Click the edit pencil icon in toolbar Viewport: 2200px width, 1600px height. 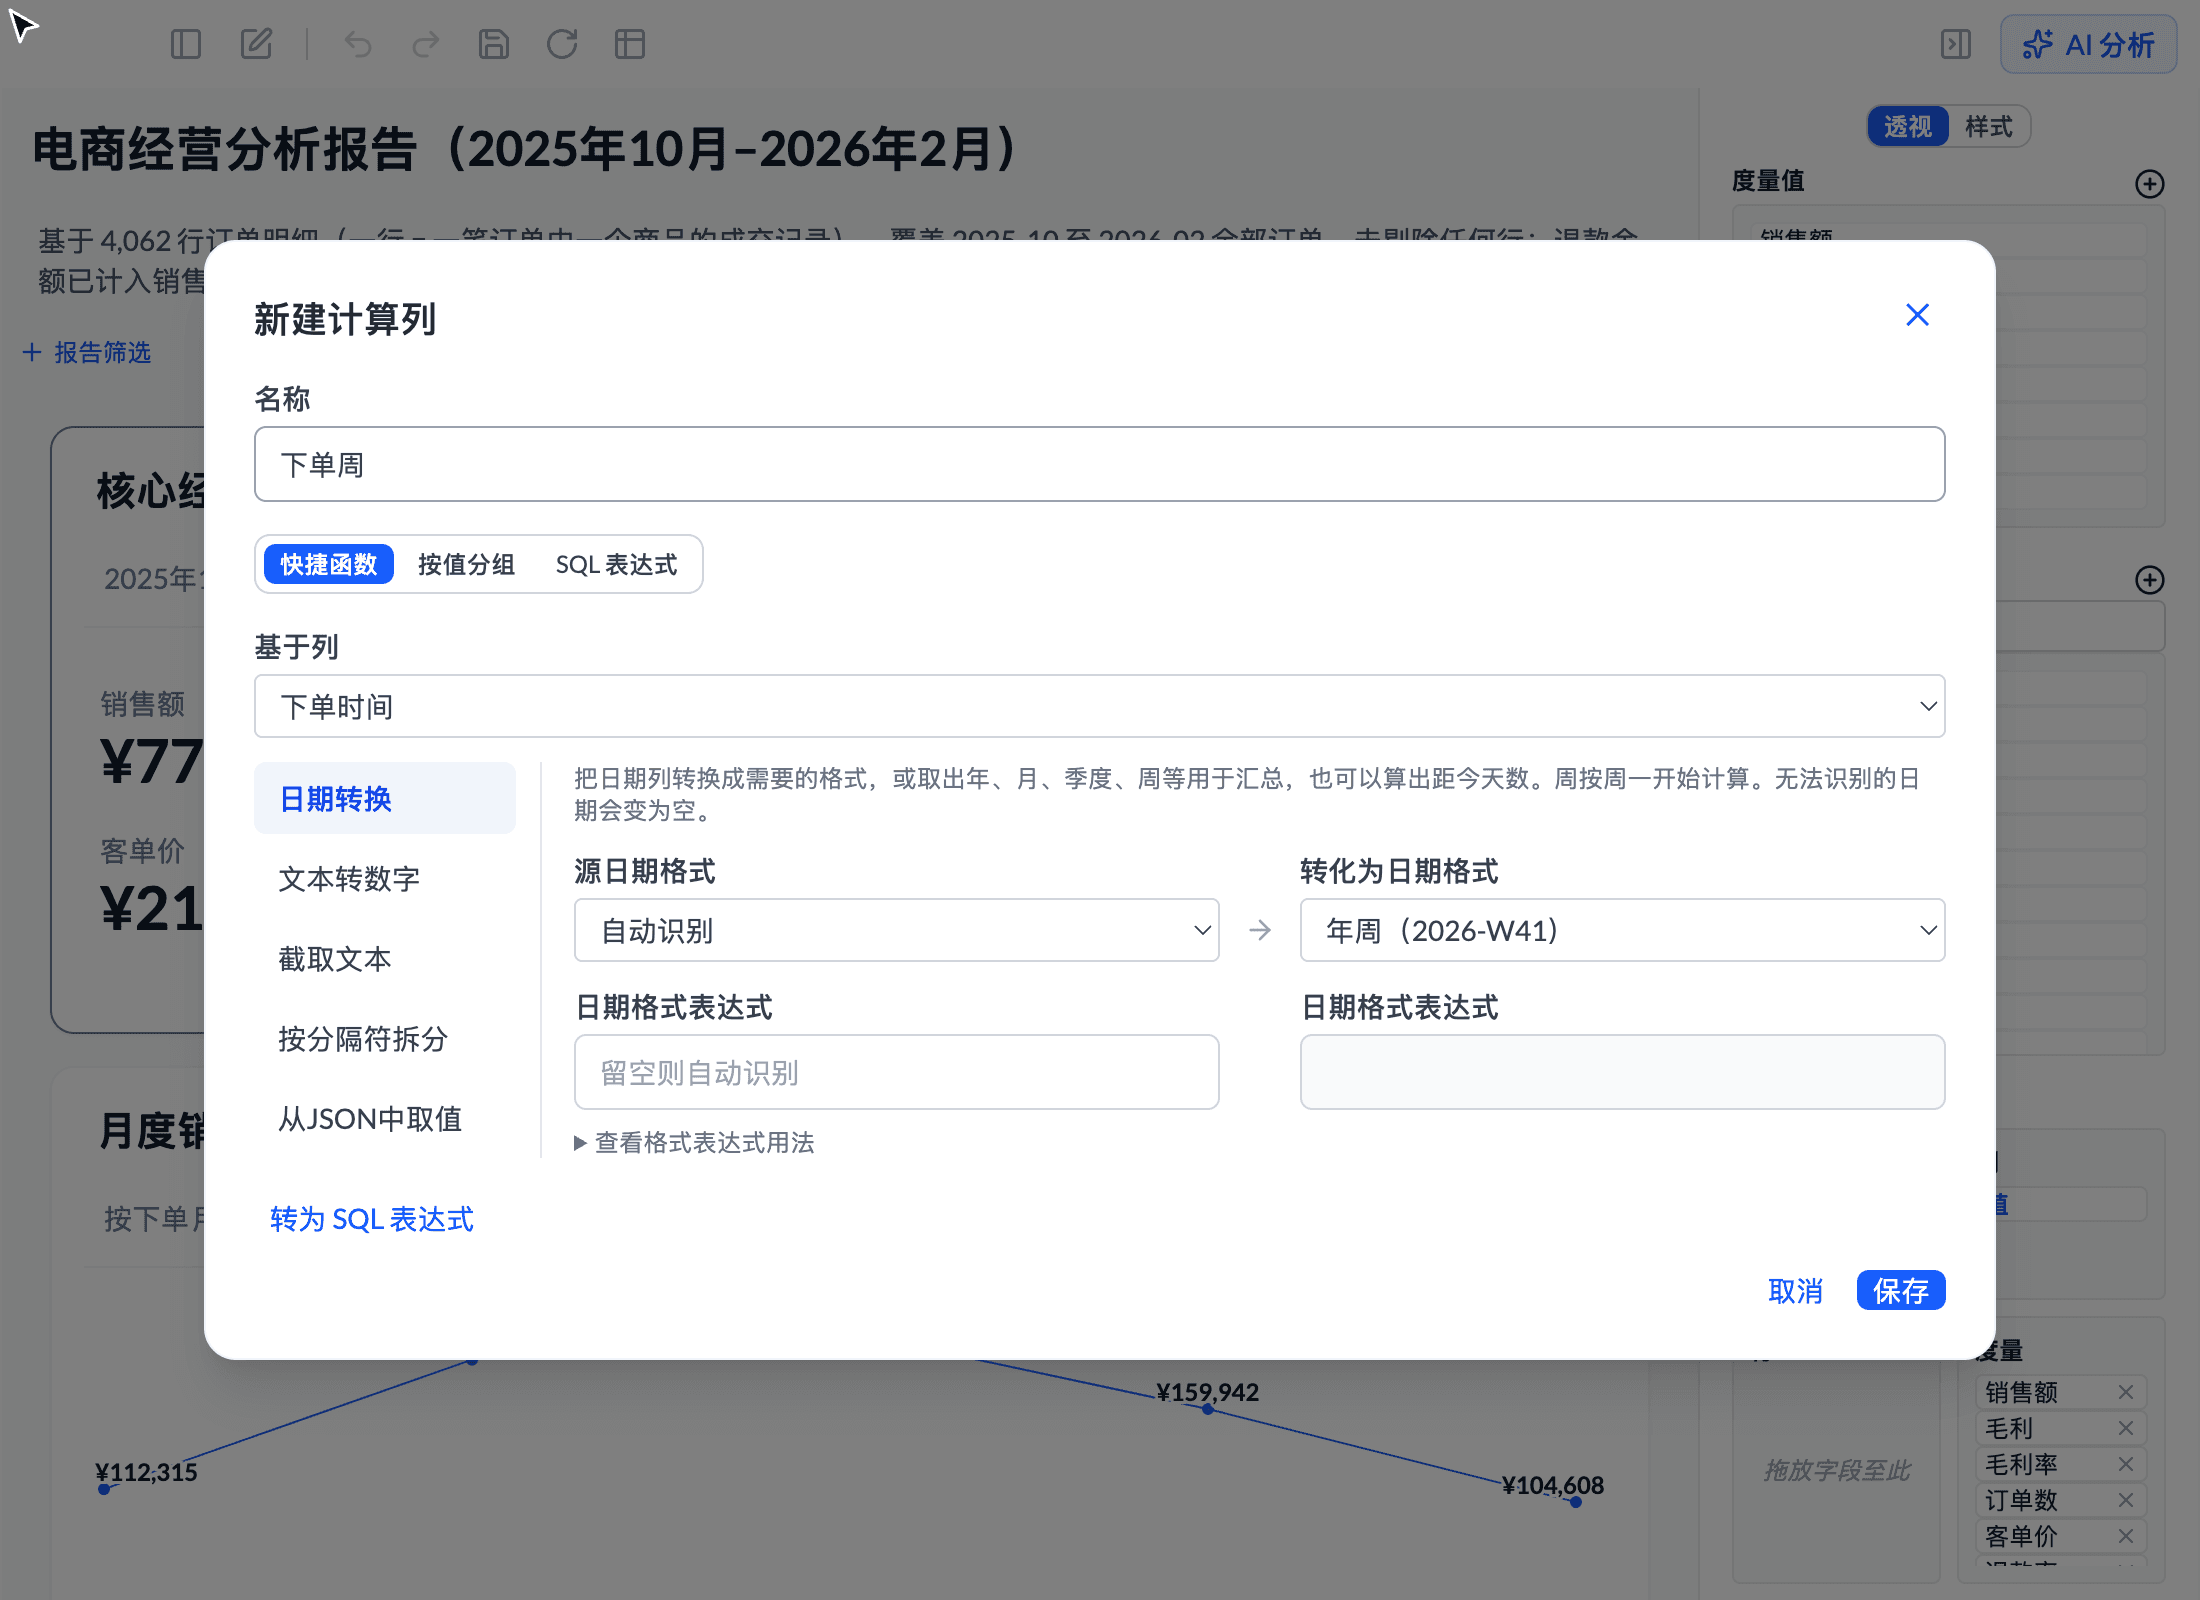point(256,44)
